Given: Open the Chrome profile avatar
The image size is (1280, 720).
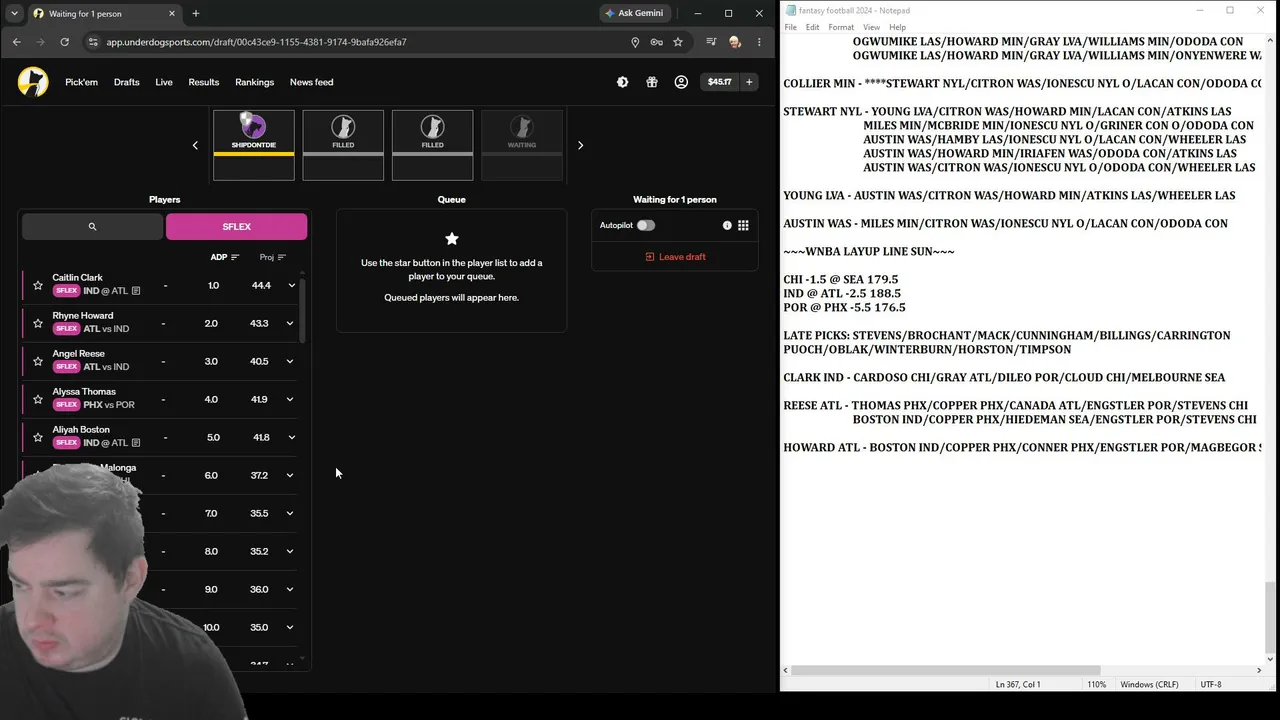Looking at the screenshot, I should 735,42.
